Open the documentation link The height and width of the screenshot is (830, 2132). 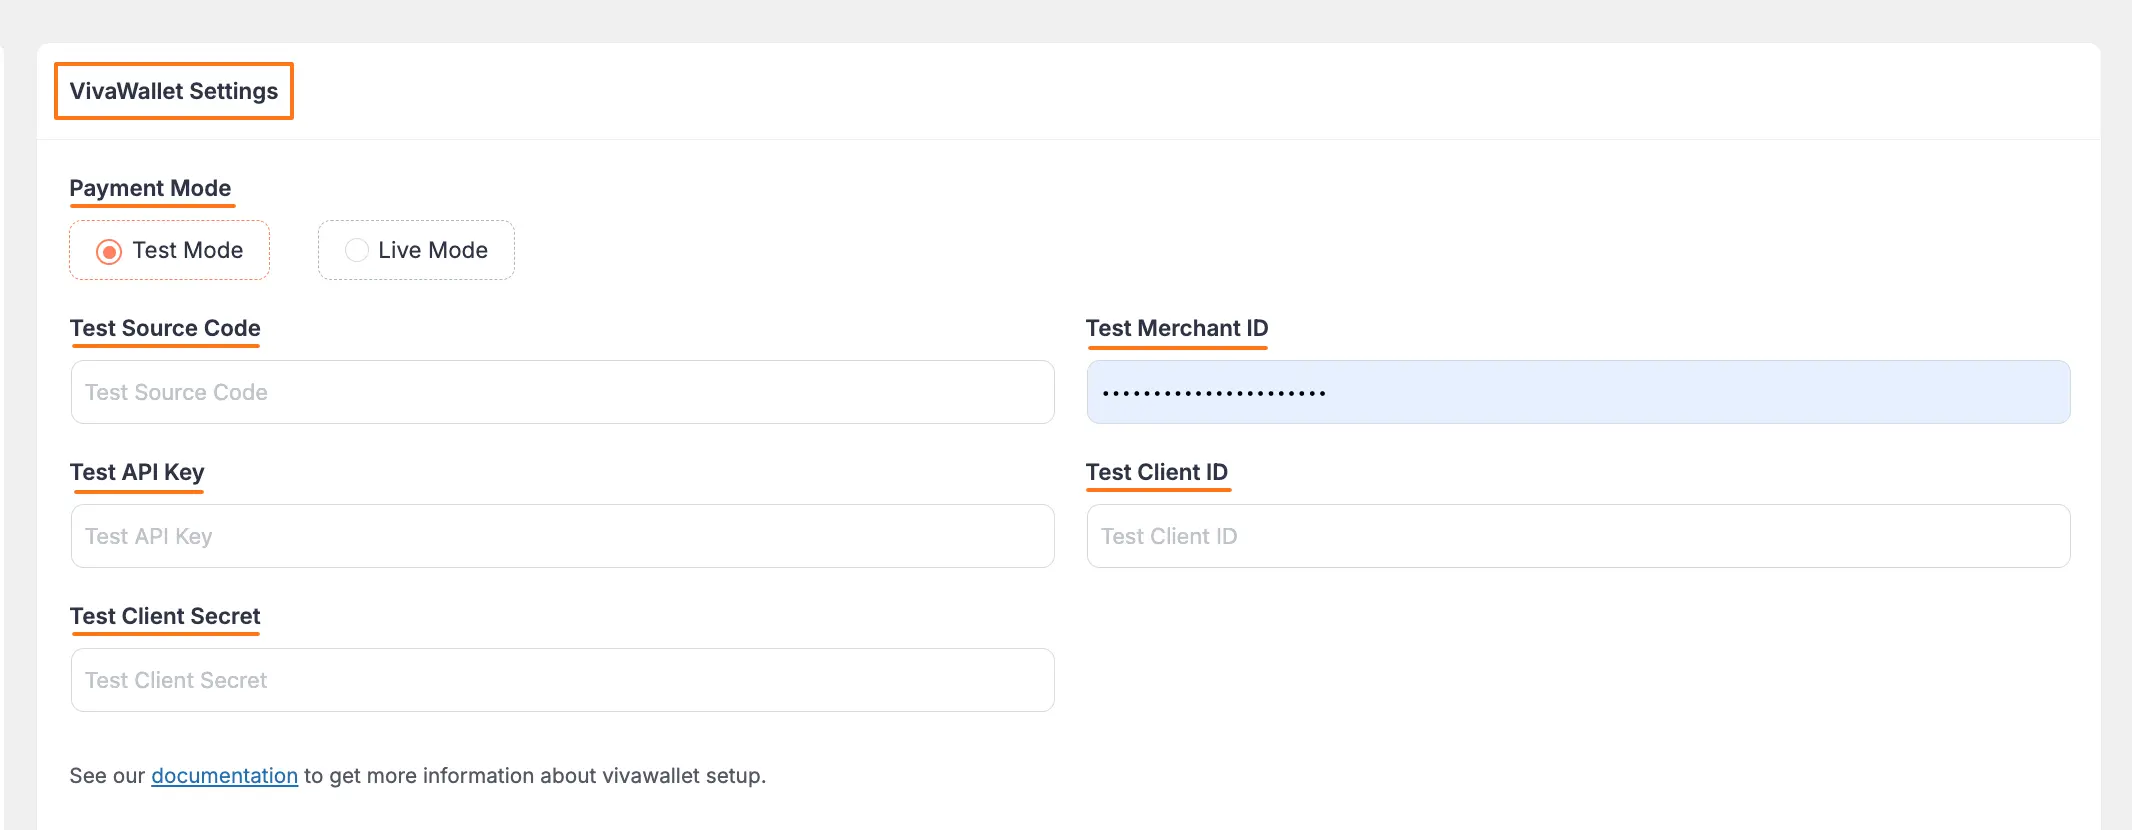click(x=224, y=776)
